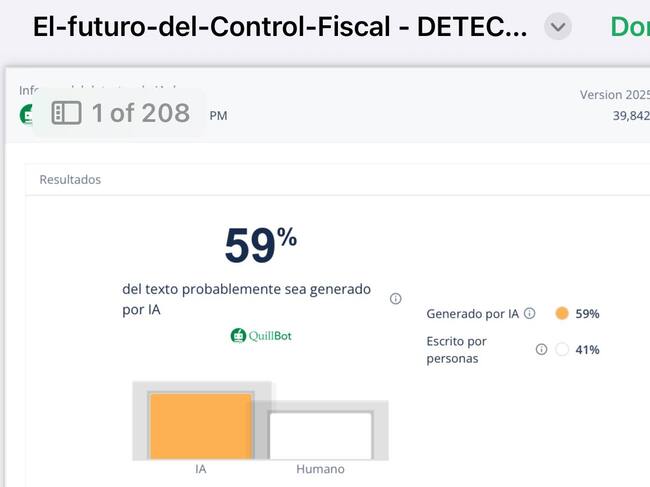The height and width of the screenshot is (487, 650).
Task: Click info icon next to 'Escrito por personas'
Action: [541, 349]
